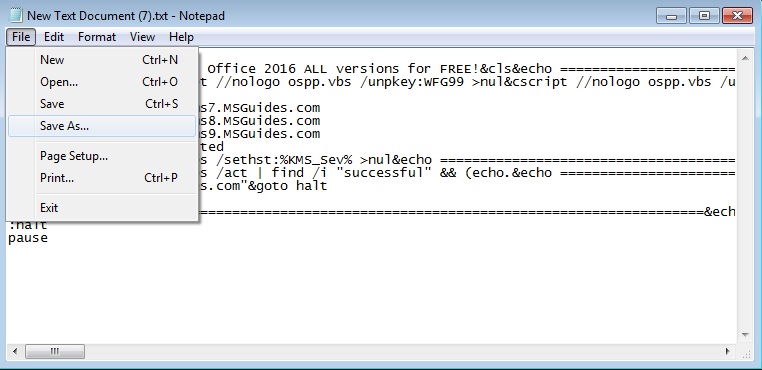This screenshot has width=762, height=370.
Task: Open the Help menu
Action: (x=181, y=37)
